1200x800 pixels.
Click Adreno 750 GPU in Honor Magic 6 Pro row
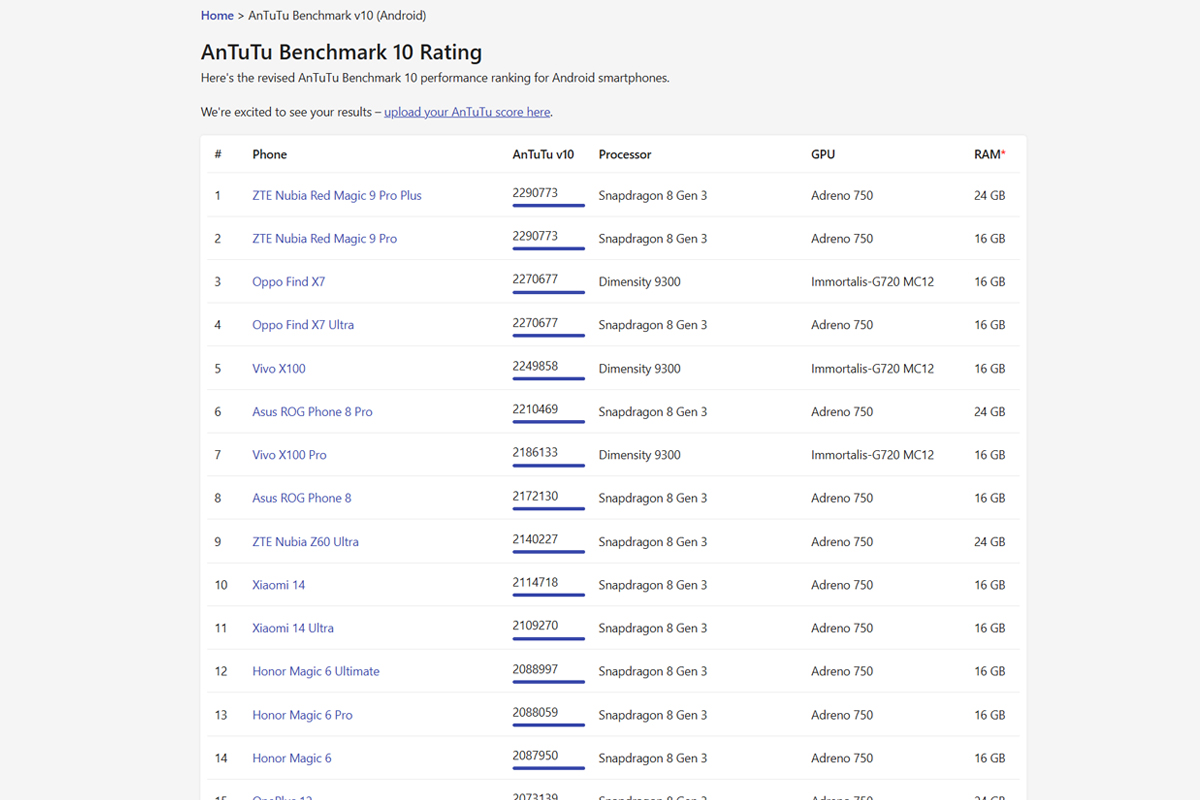(842, 715)
